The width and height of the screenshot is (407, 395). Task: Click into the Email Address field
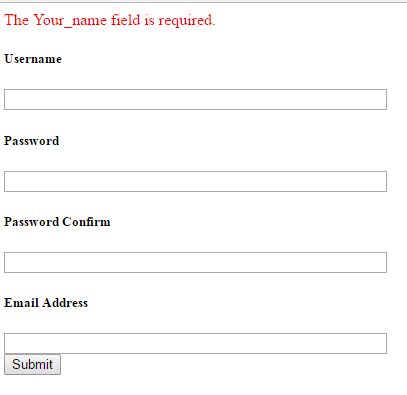coord(195,343)
